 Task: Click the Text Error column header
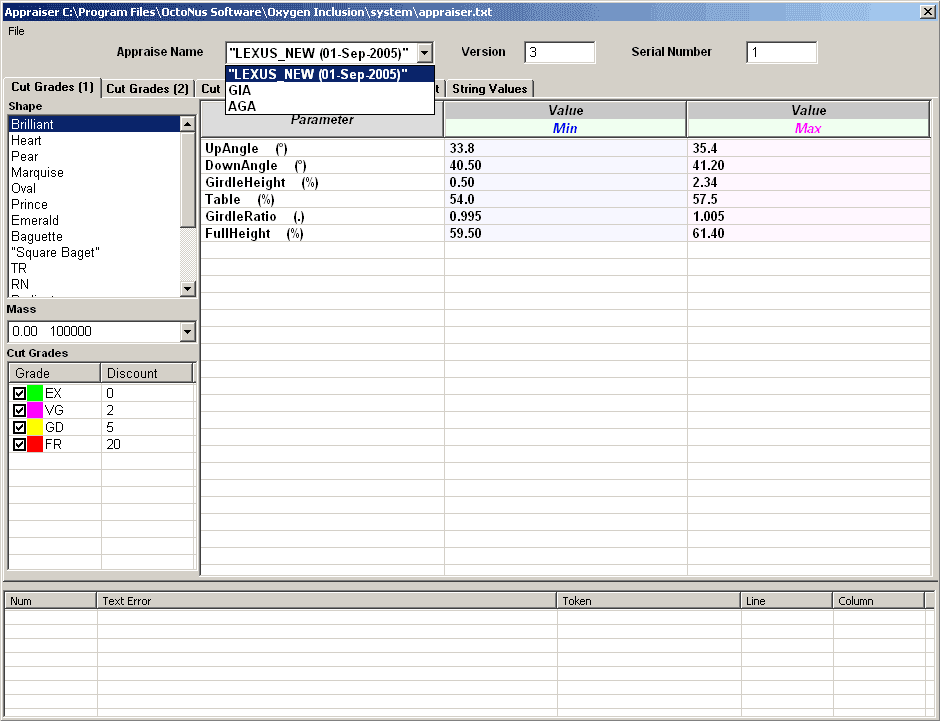click(326, 601)
